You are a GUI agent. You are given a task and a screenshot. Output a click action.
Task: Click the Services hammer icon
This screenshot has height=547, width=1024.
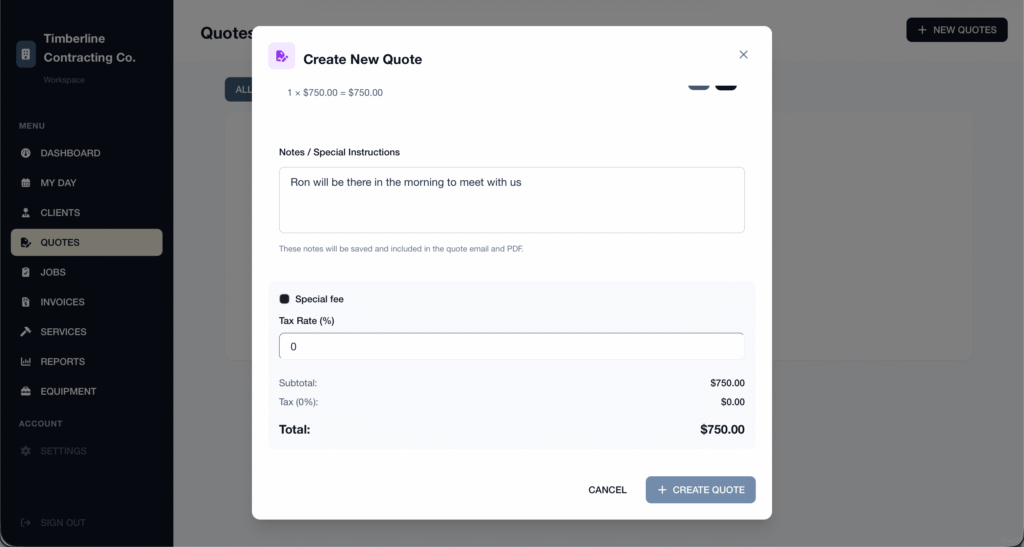coord(25,332)
